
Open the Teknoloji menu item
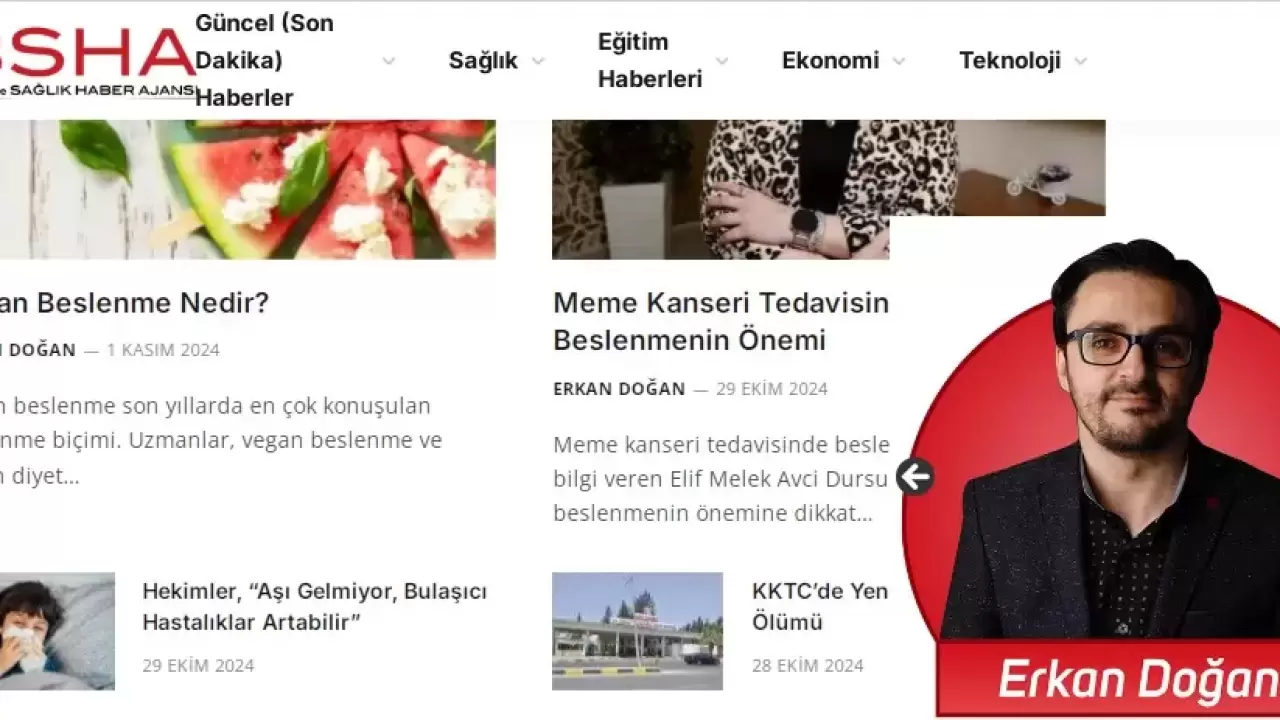tap(1010, 61)
